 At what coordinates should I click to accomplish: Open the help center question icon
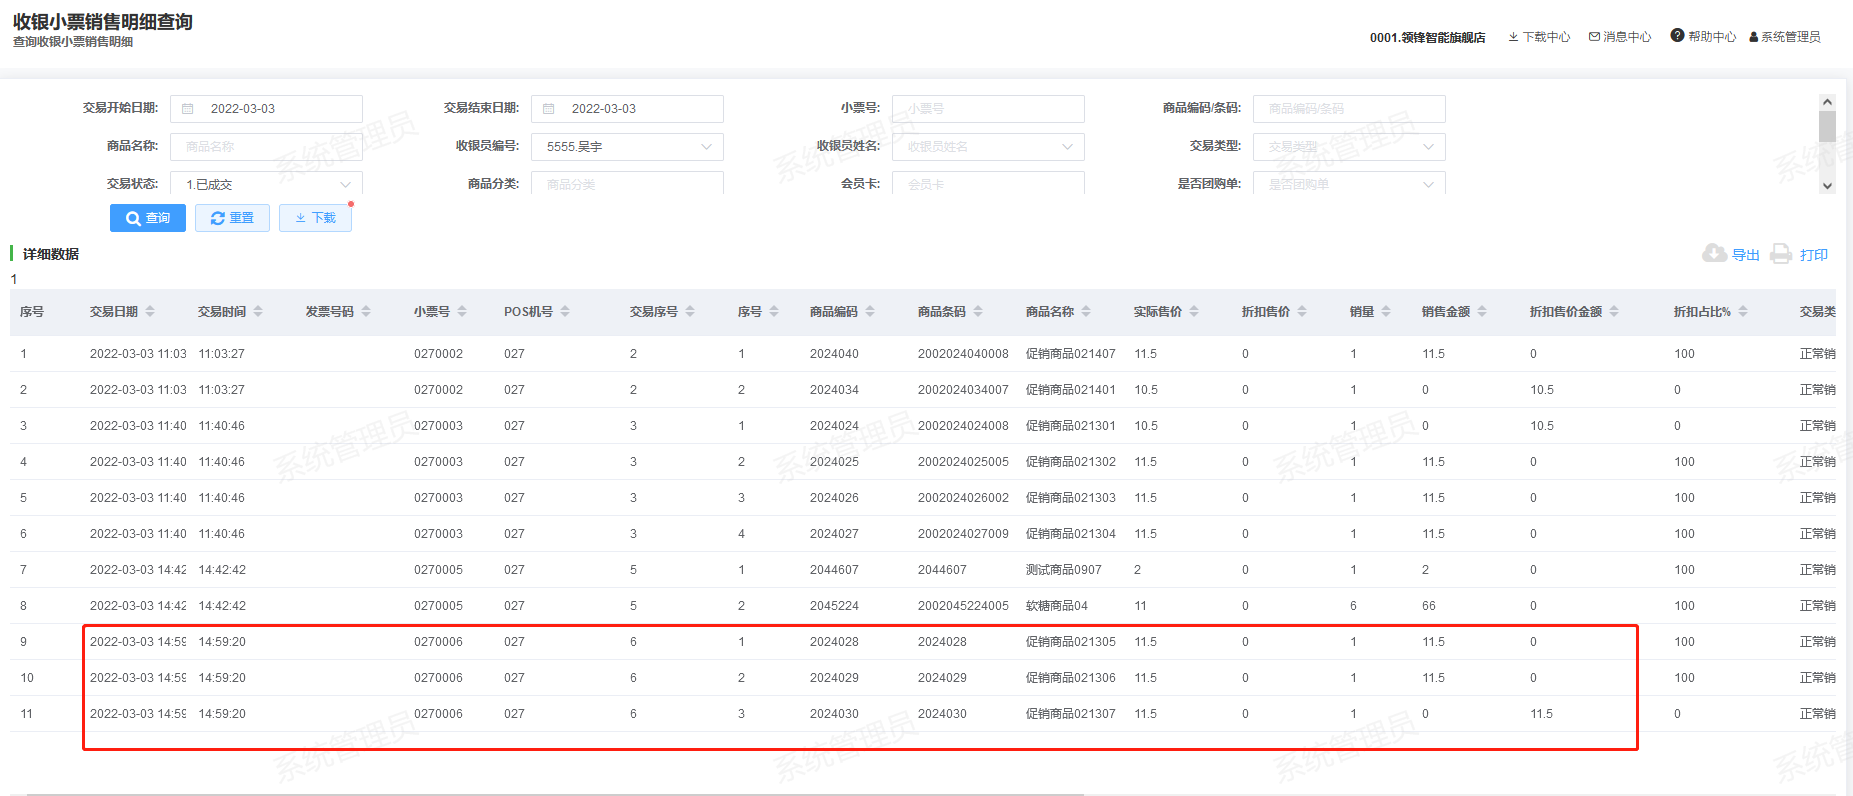(x=1677, y=36)
